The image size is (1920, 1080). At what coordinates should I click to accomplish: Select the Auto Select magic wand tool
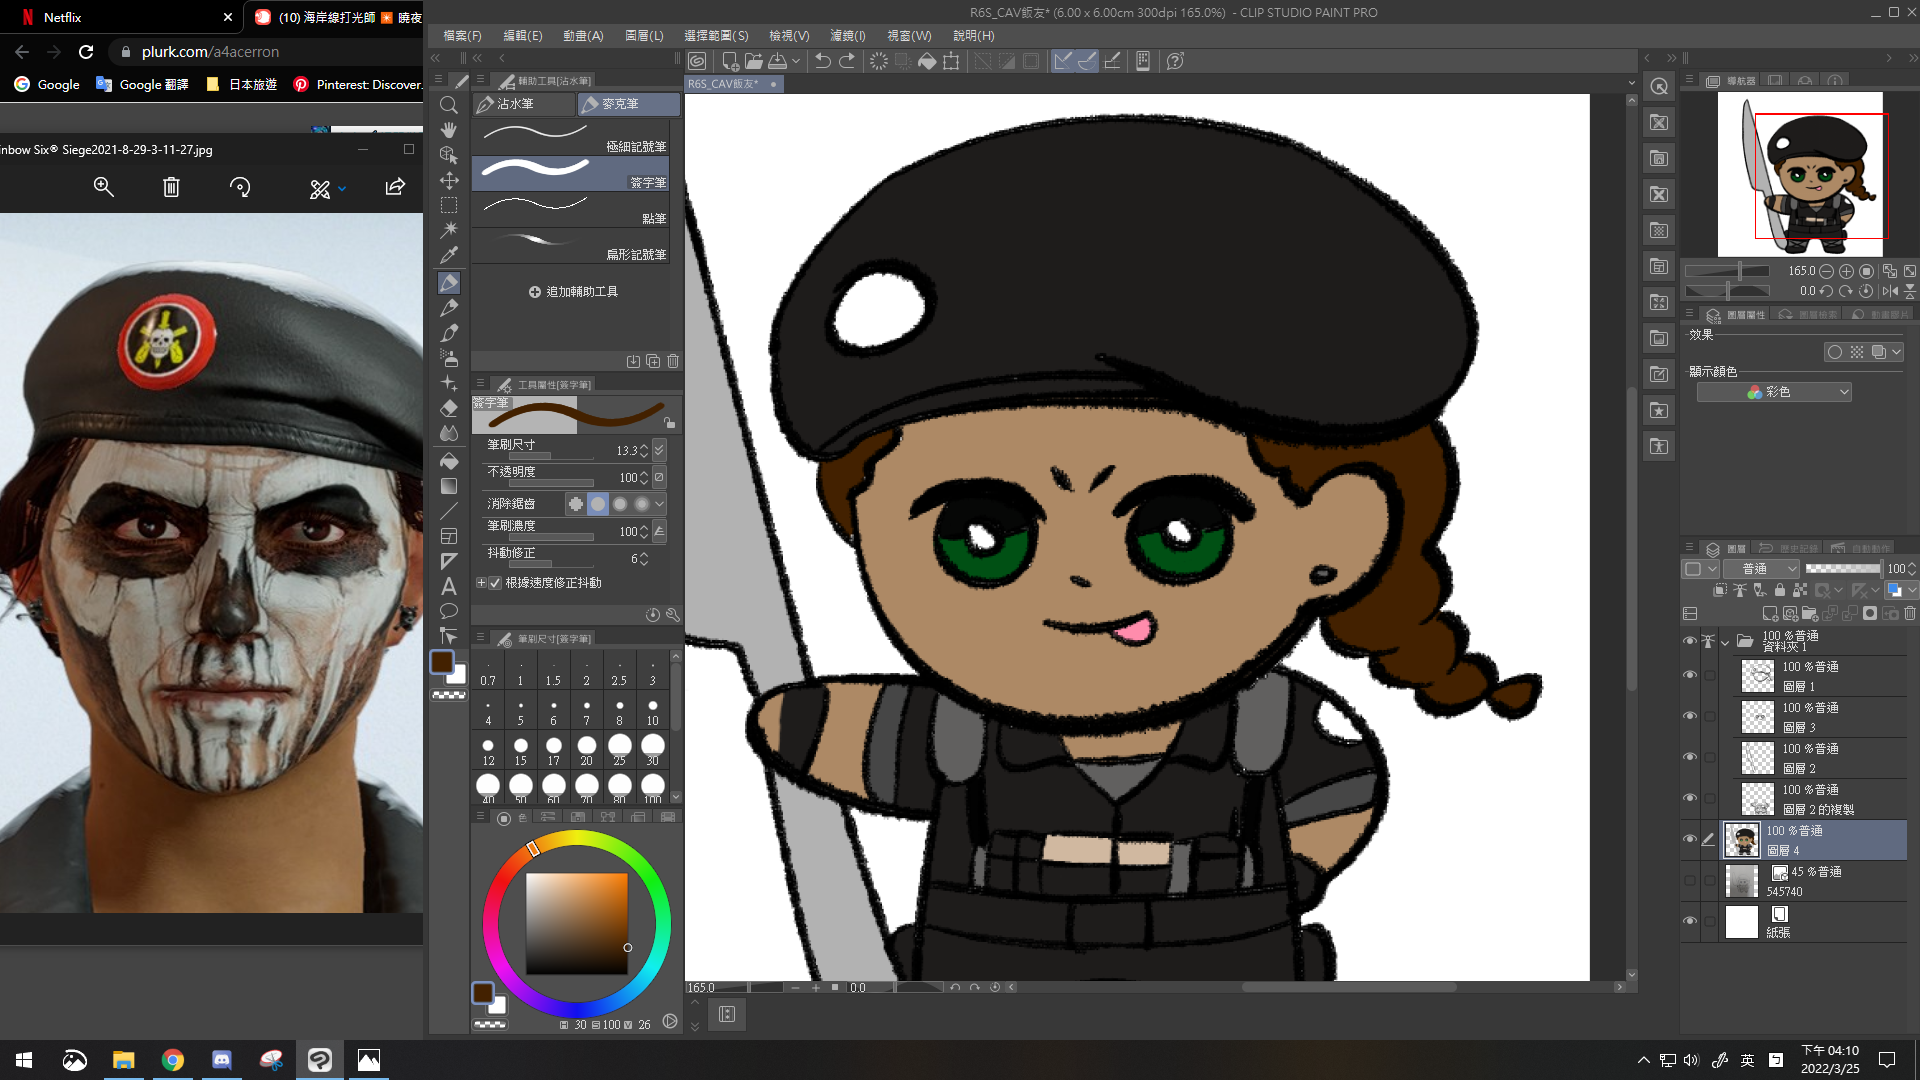(x=449, y=230)
